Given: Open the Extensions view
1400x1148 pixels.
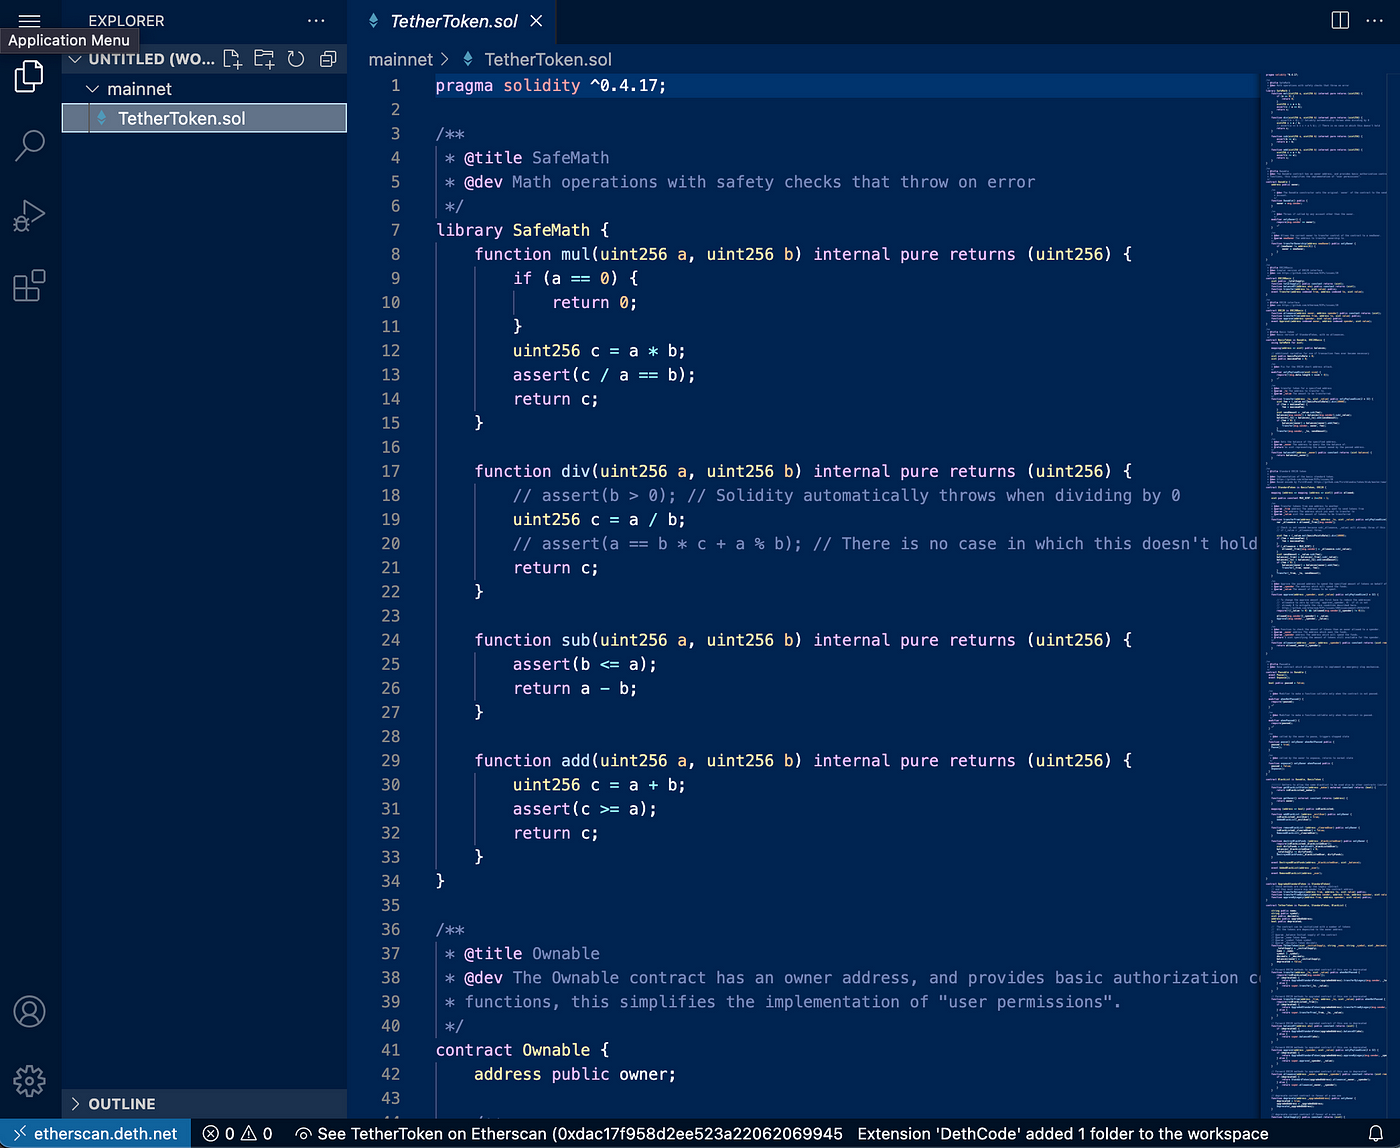Looking at the screenshot, I should coord(29,286).
